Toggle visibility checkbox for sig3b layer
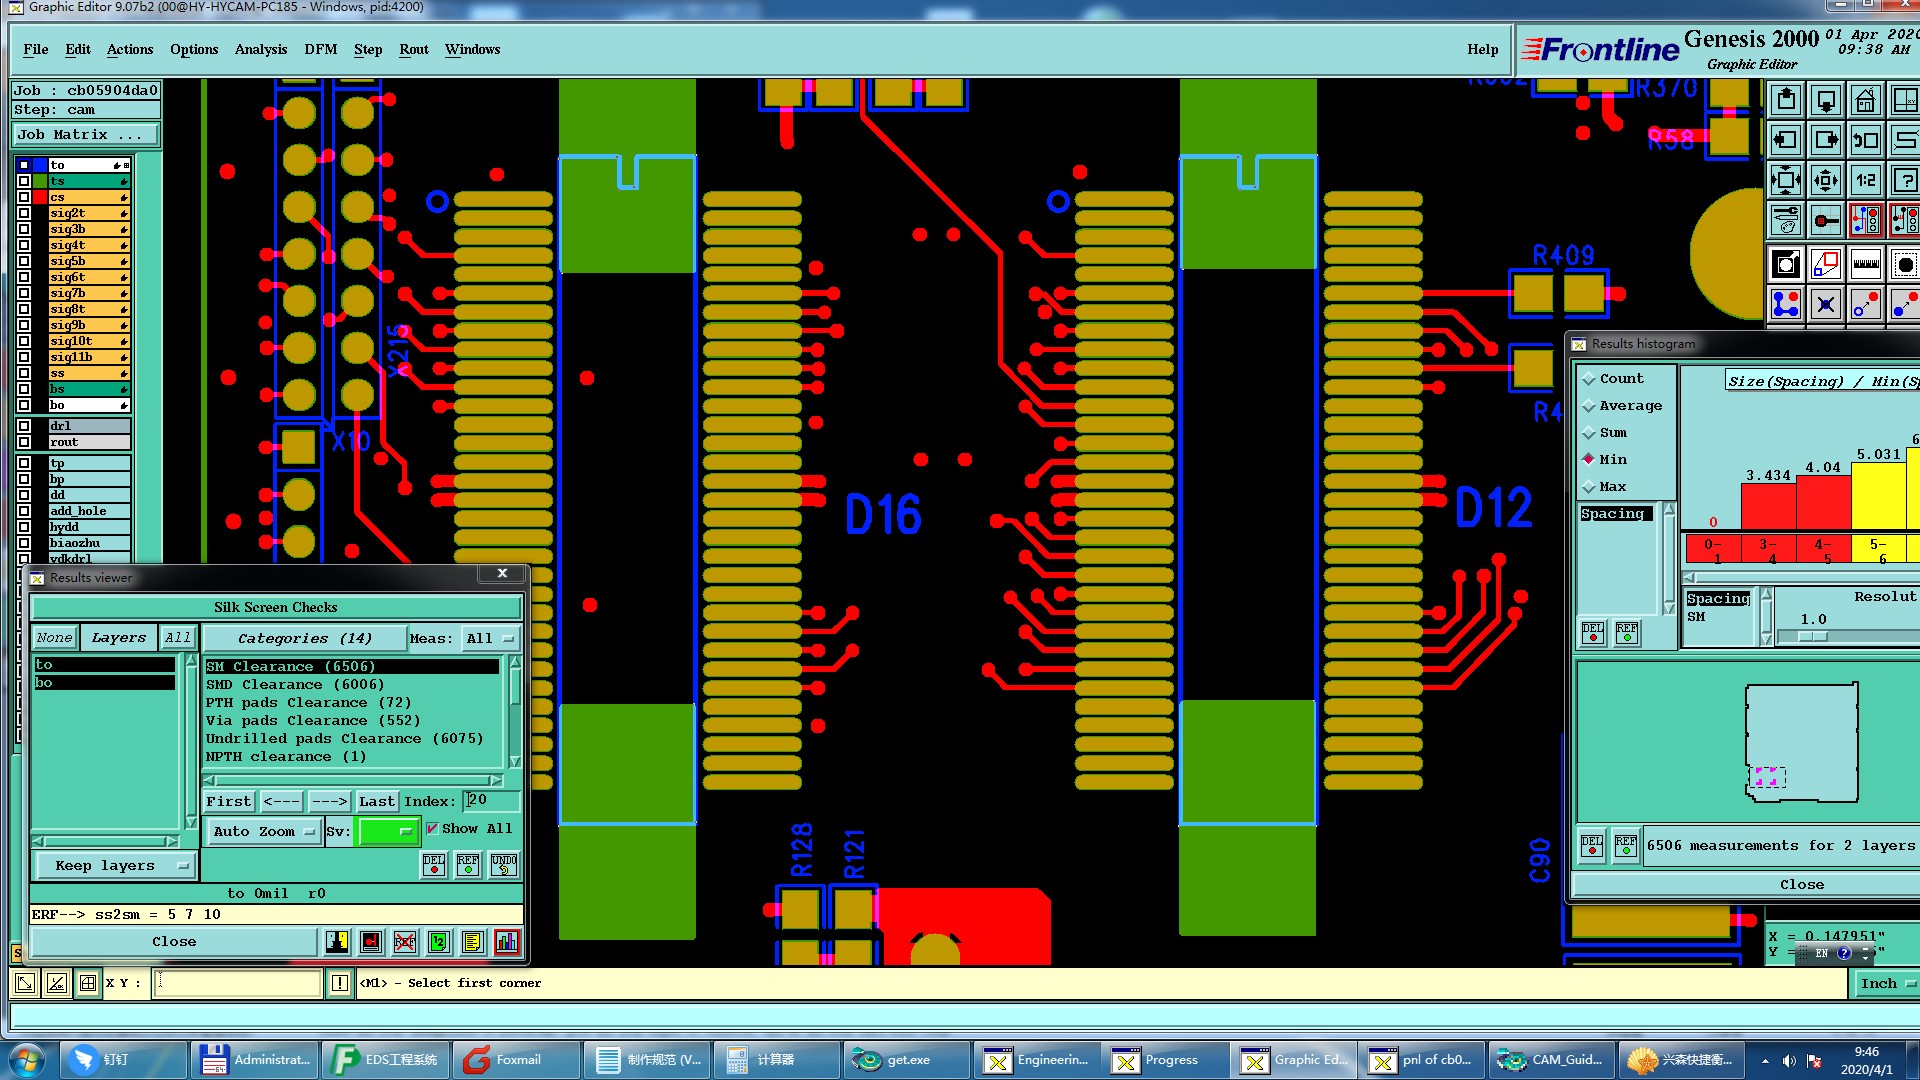 coord(24,229)
